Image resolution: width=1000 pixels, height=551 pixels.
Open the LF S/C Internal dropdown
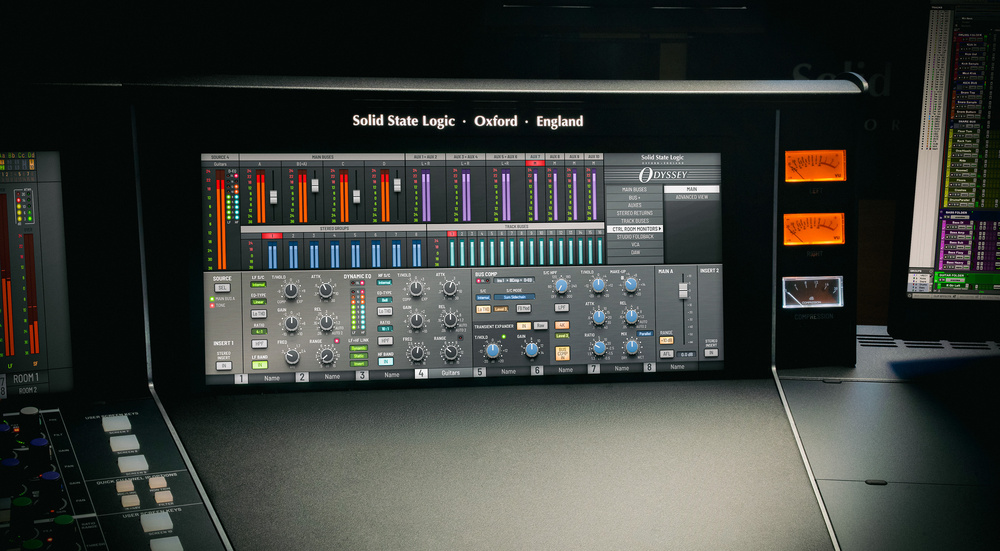click(258, 284)
